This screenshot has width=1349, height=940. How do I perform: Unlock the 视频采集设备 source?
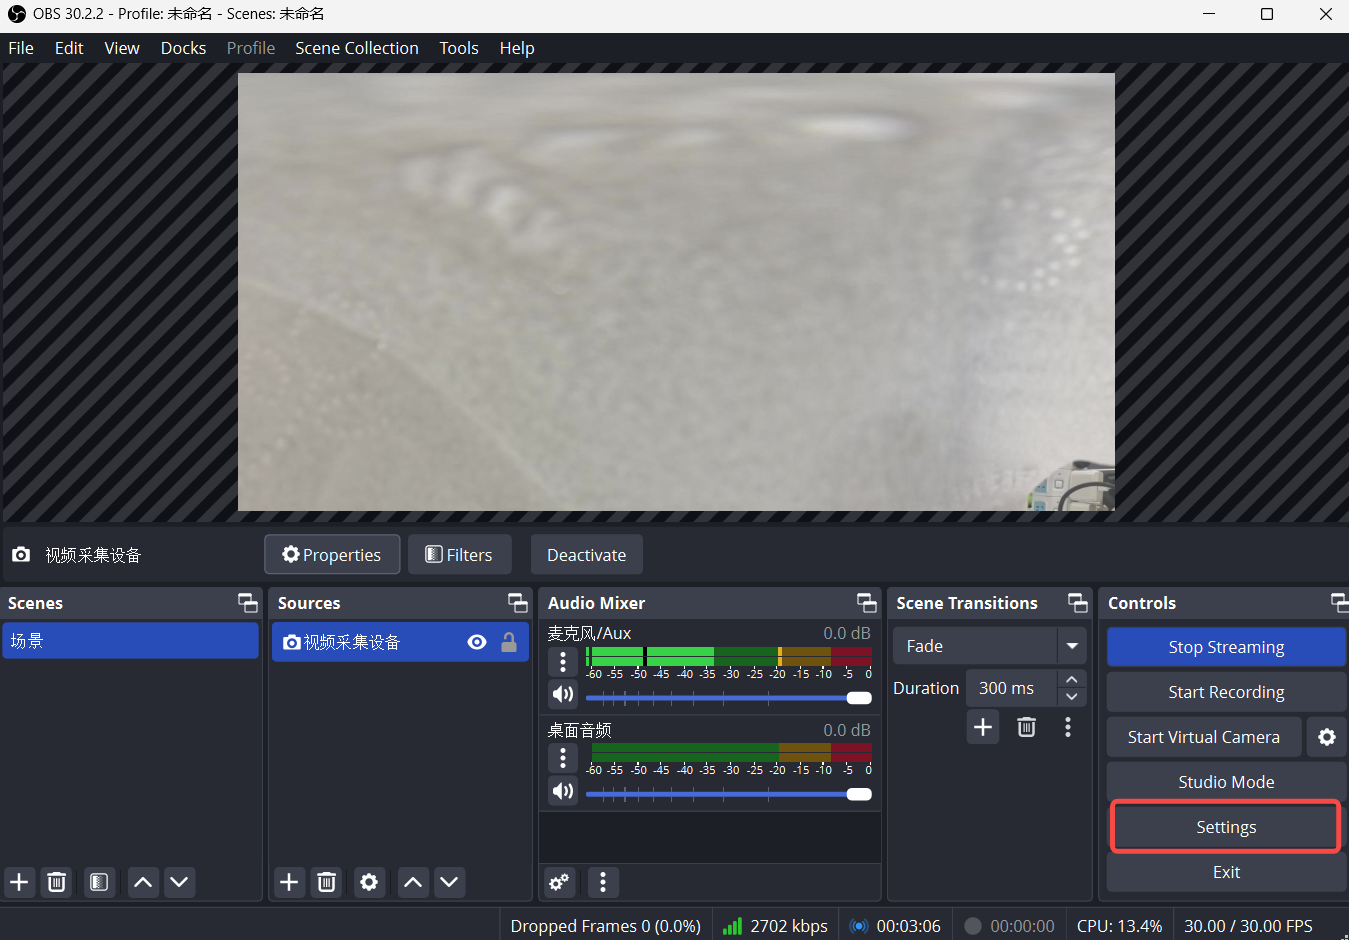[x=509, y=642]
